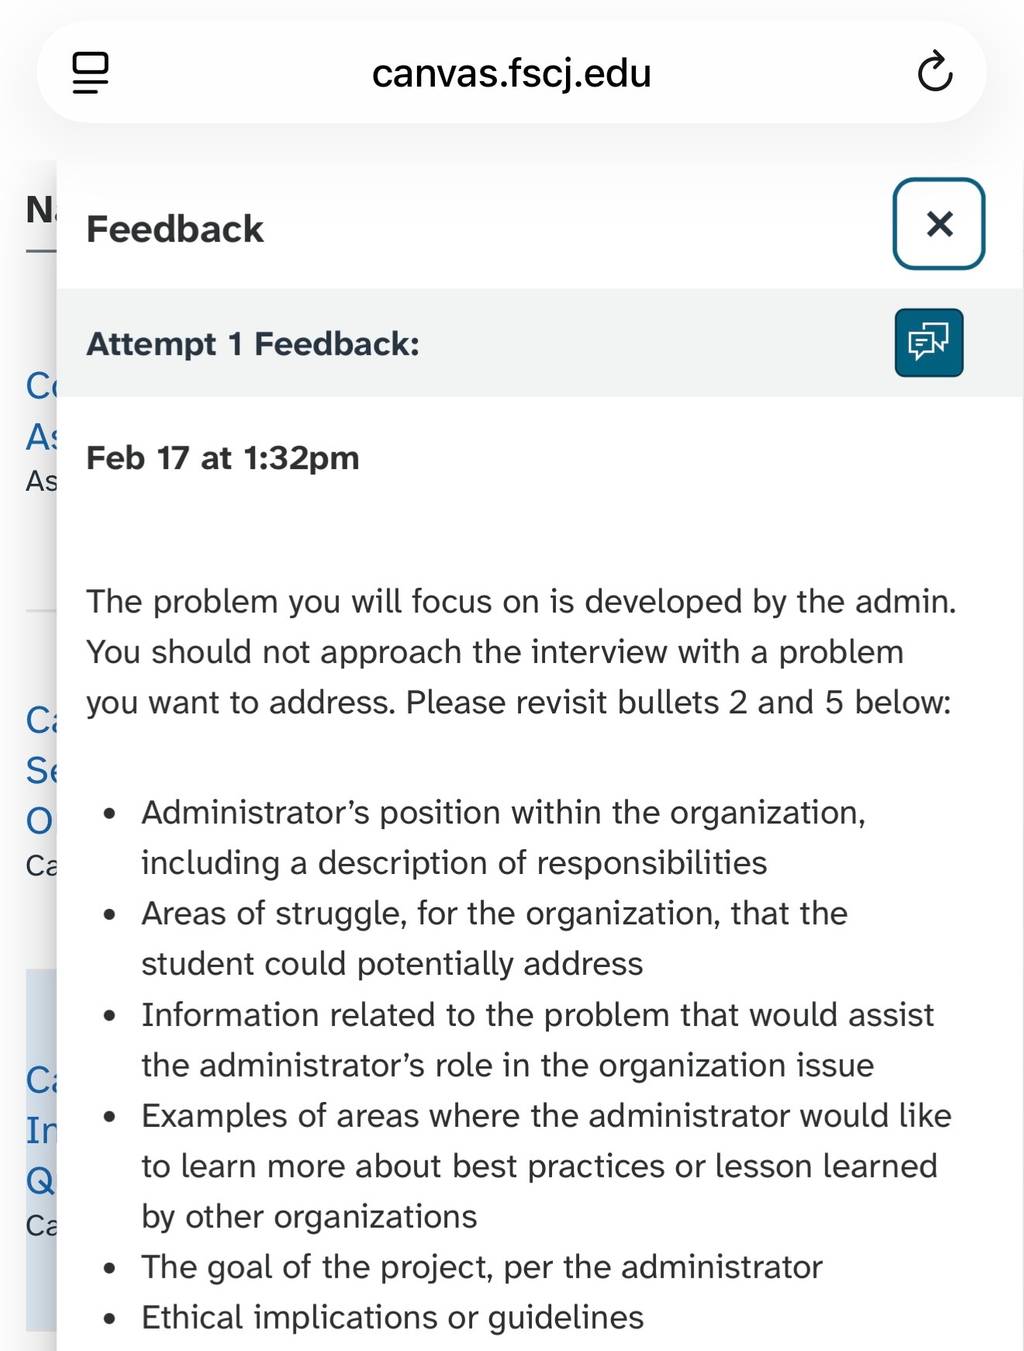The height and width of the screenshot is (1351, 1024).
Task: Click the 'The problem you will focus on' paragraph
Action: coord(521,652)
